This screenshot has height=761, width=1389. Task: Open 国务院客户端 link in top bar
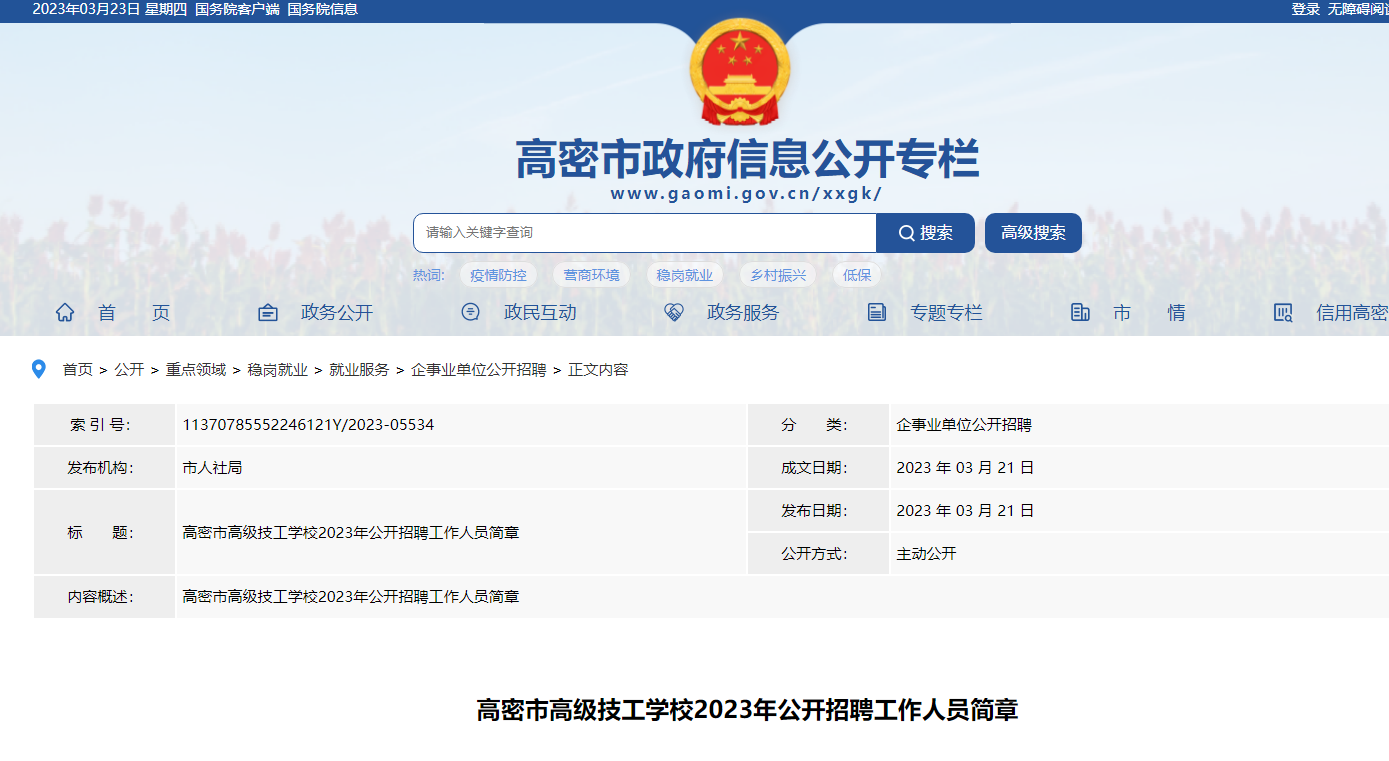tap(237, 9)
